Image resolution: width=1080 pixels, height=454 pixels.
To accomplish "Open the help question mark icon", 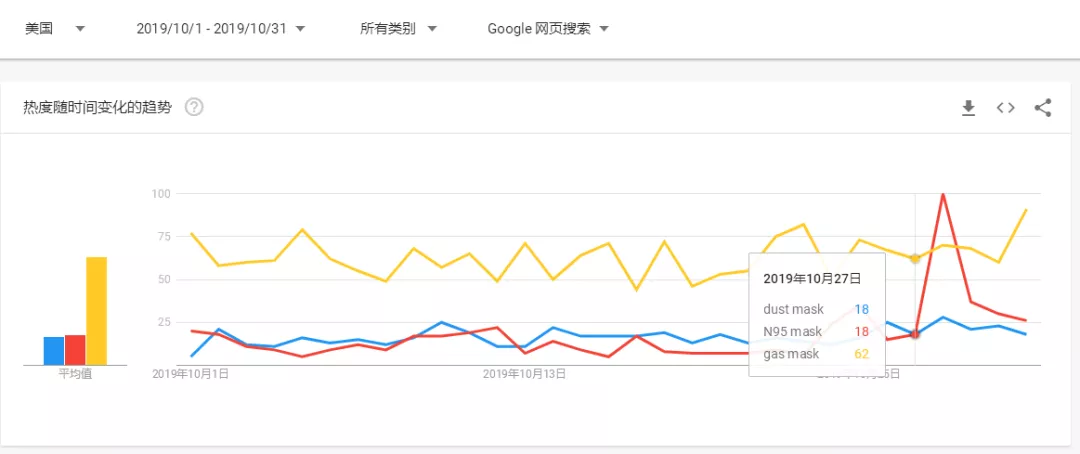I will [x=194, y=107].
